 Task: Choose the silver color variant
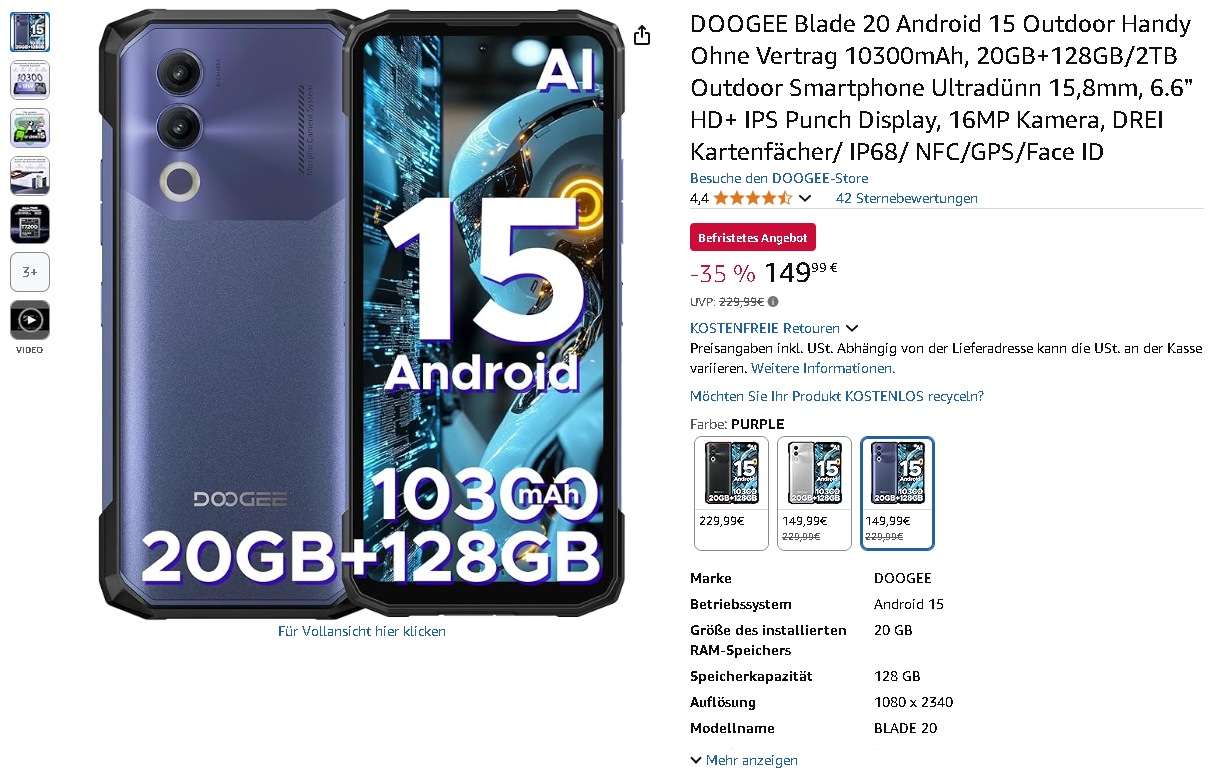(x=815, y=493)
